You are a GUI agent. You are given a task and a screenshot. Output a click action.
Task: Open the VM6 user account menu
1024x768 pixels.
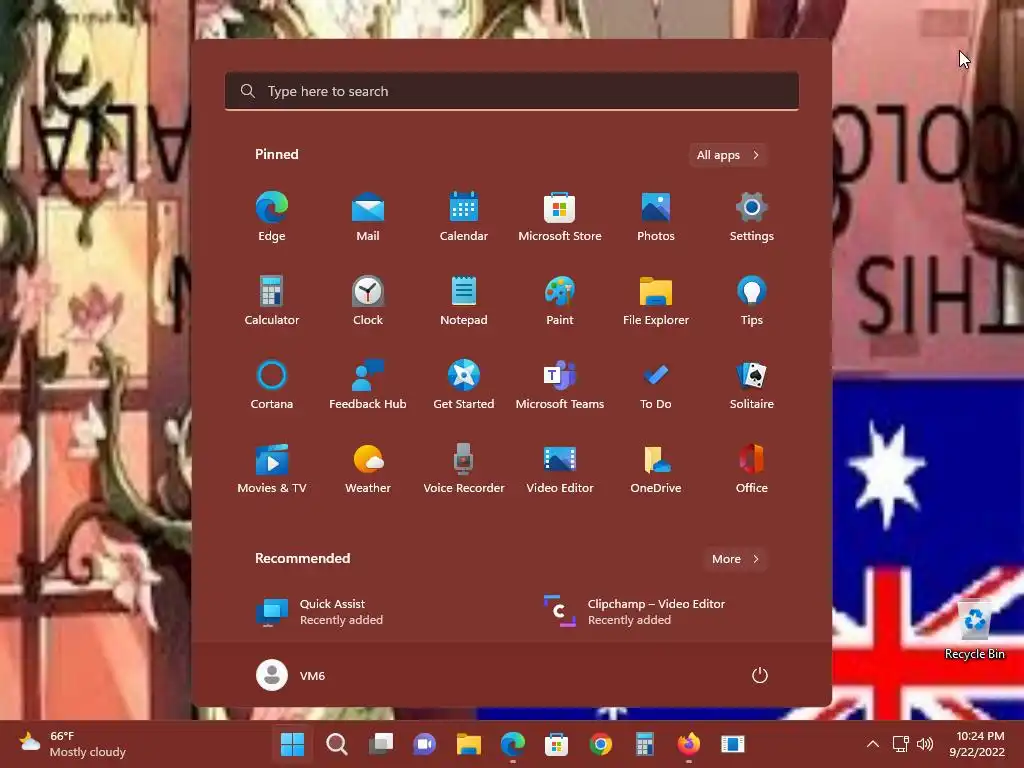291,675
